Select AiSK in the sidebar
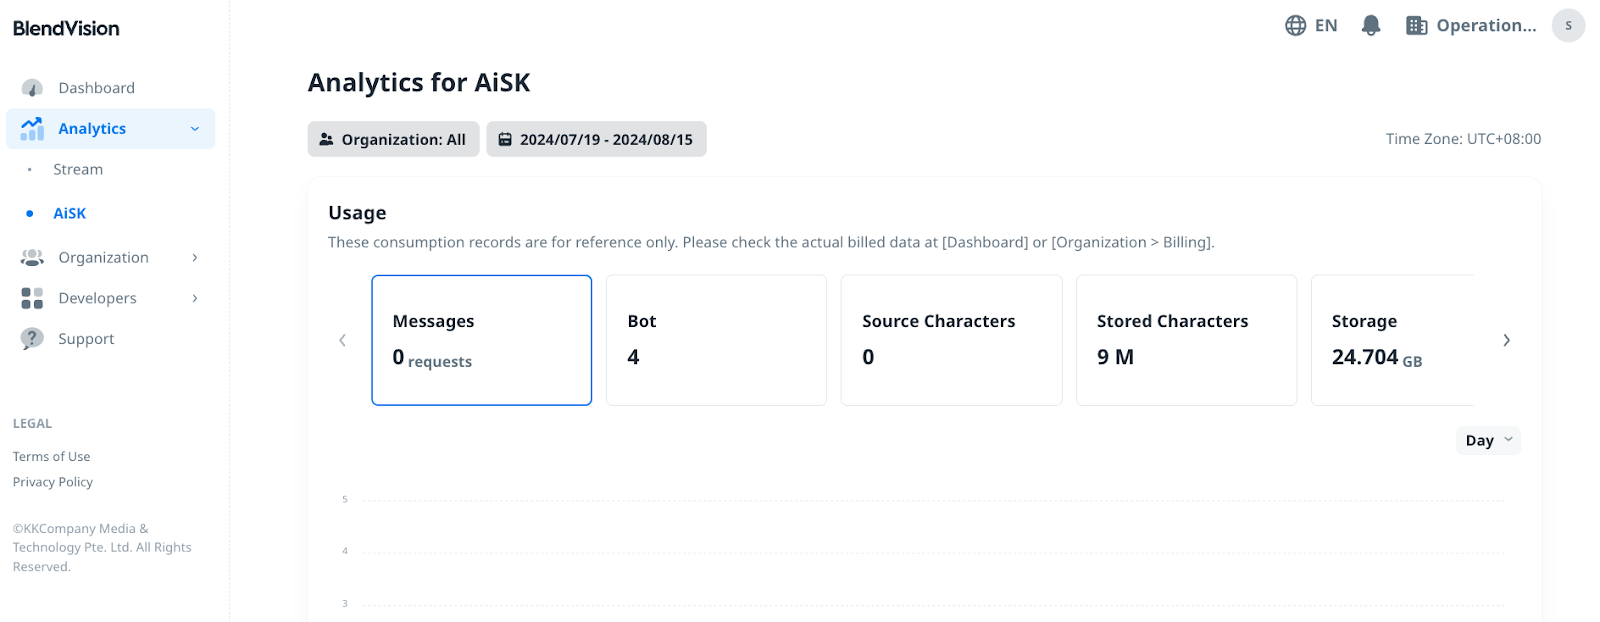 (x=70, y=214)
